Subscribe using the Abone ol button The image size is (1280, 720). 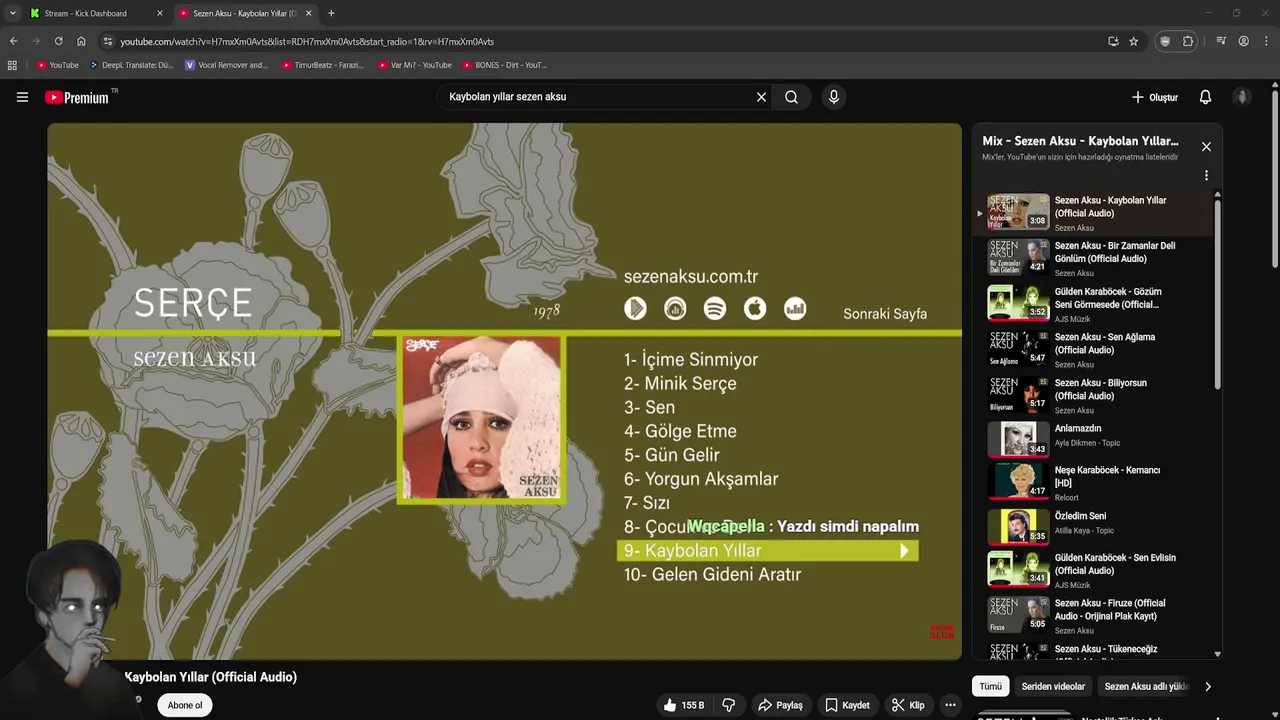coord(185,705)
